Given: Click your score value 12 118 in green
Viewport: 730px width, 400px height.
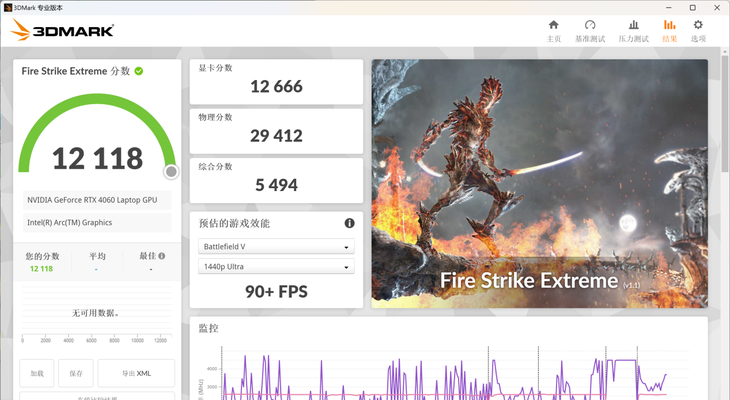Looking at the screenshot, I should 41,269.
